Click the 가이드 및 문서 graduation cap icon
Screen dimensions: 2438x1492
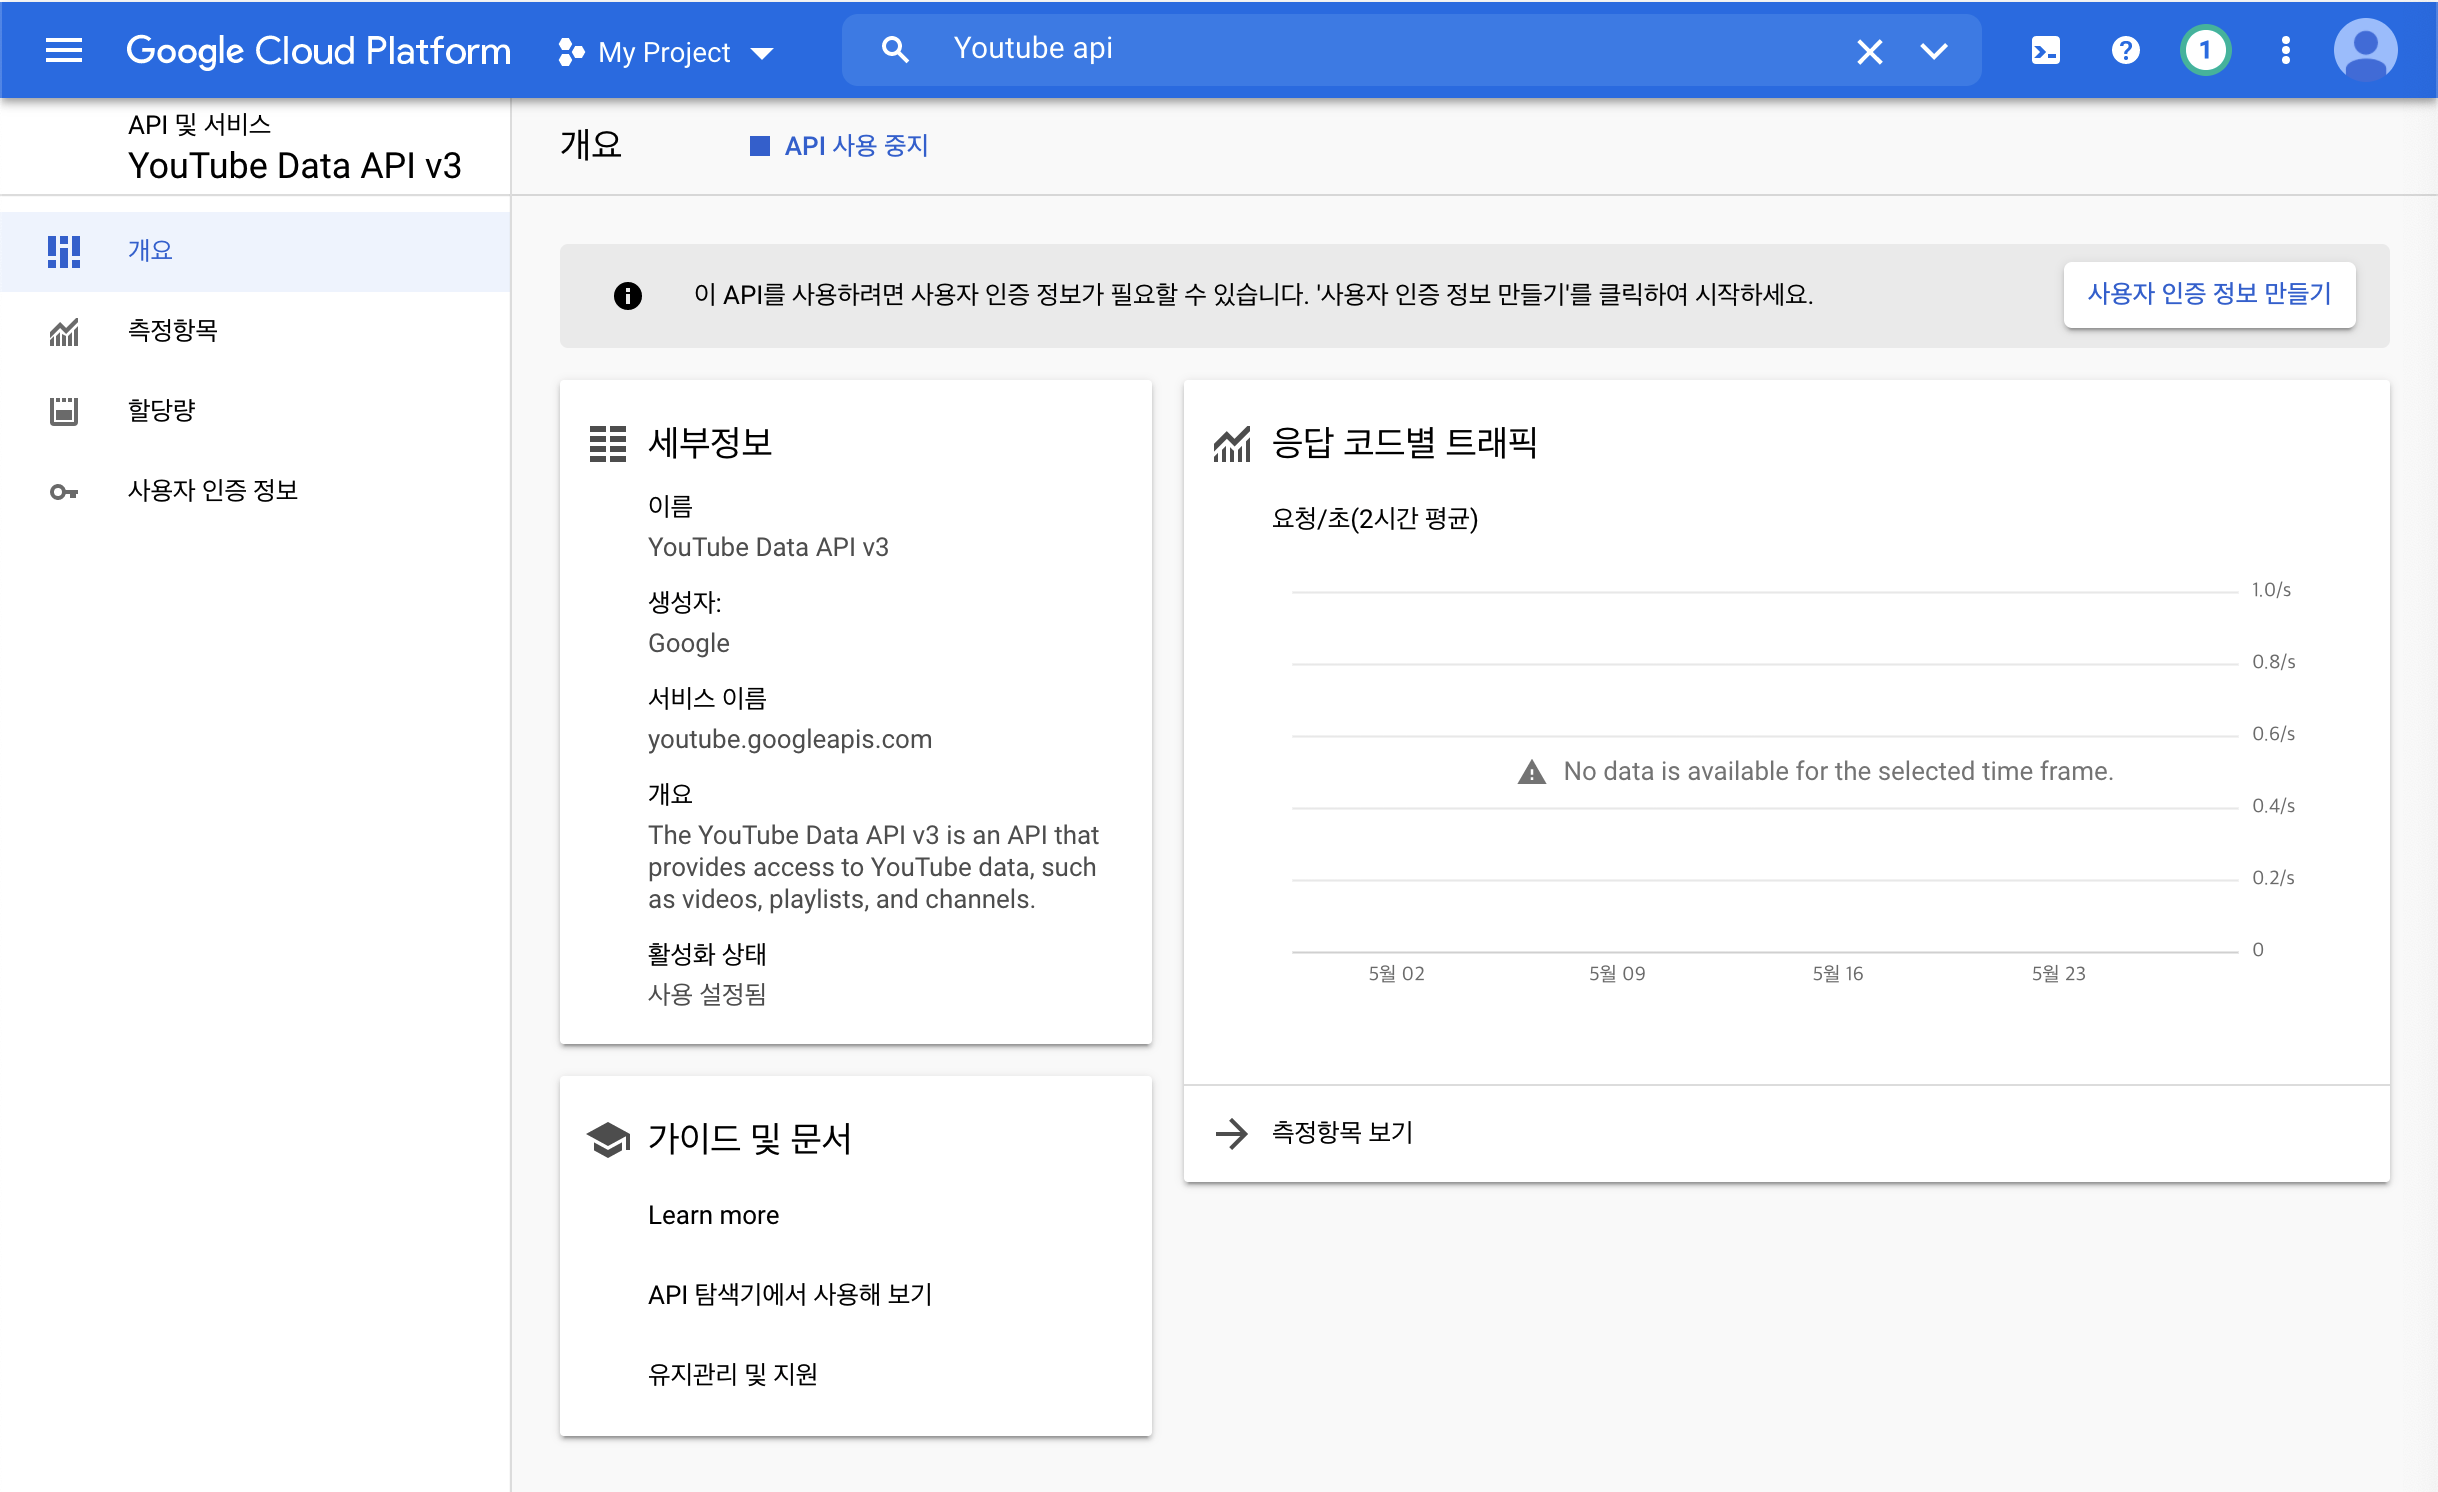[608, 1139]
